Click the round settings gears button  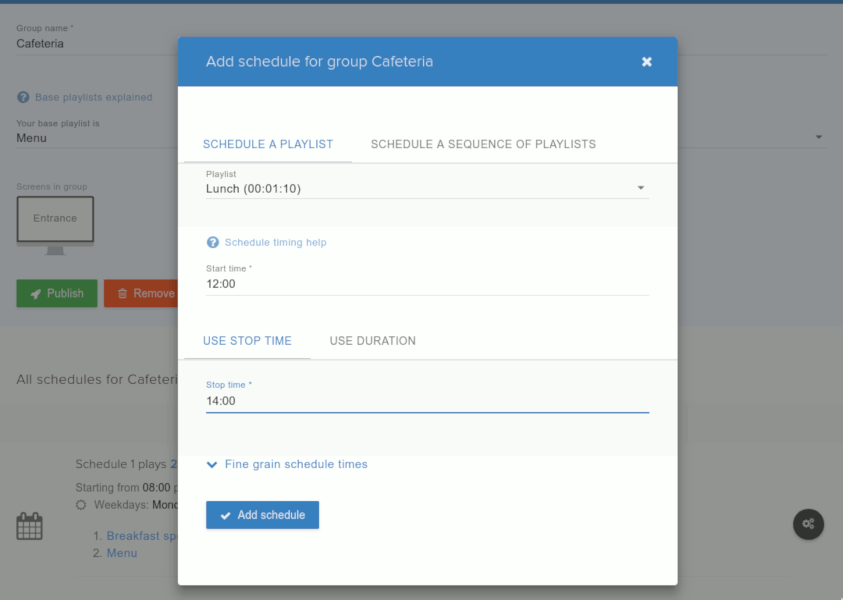tap(808, 524)
